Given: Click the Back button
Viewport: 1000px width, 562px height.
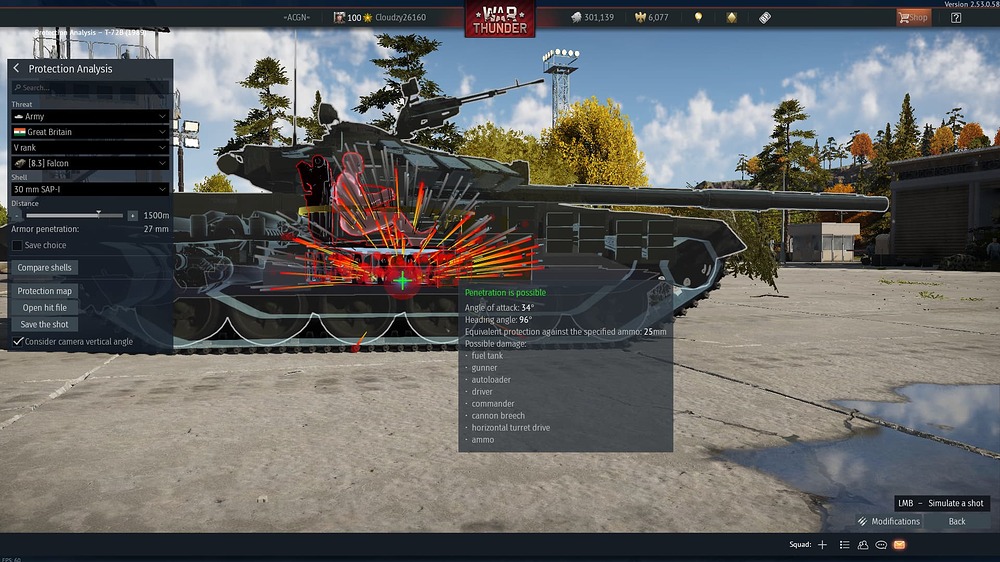Looking at the screenshot, I should [x=957, y=521].
